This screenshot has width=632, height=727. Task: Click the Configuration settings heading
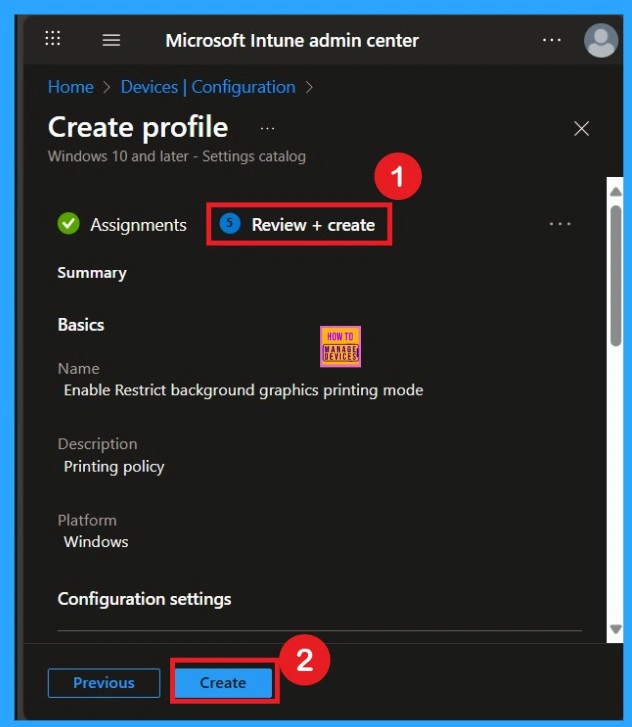tap(144, 599)
